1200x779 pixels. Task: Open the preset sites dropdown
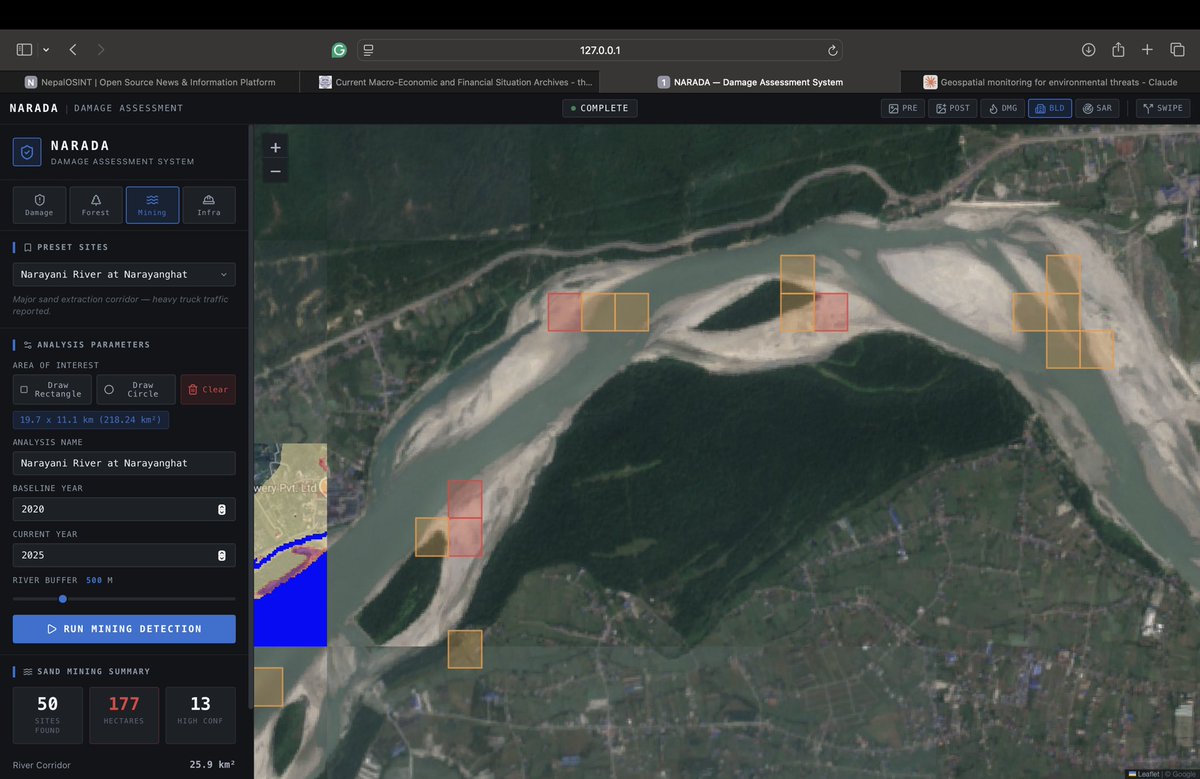pyautogui.click(x=124, y=274)
